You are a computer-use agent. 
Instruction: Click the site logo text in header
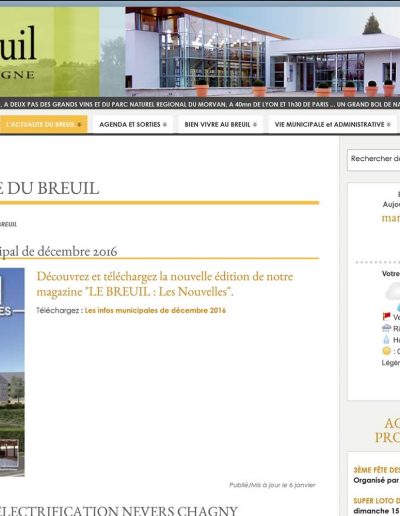click(18, 53)
